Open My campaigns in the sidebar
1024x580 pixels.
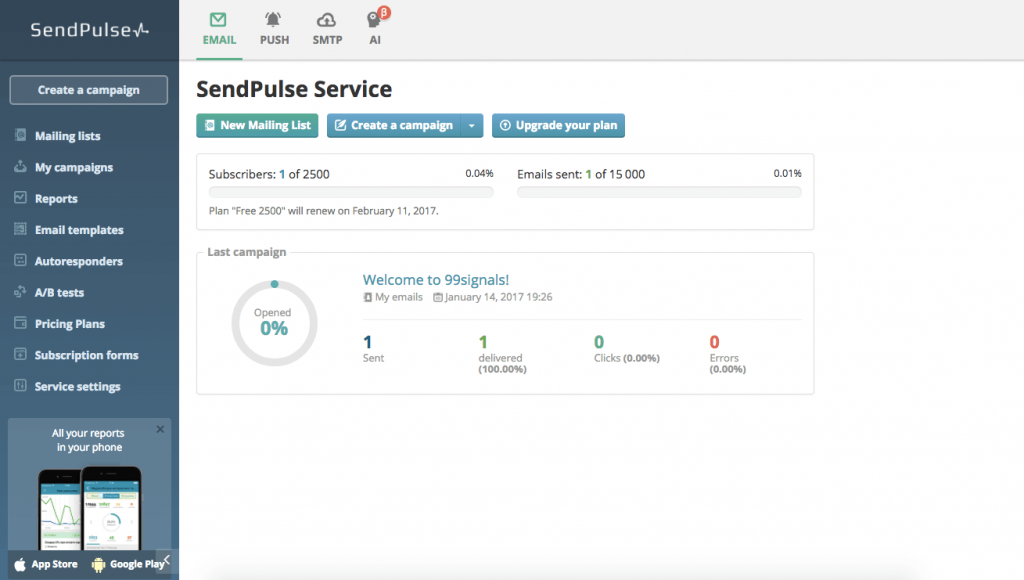73,167
